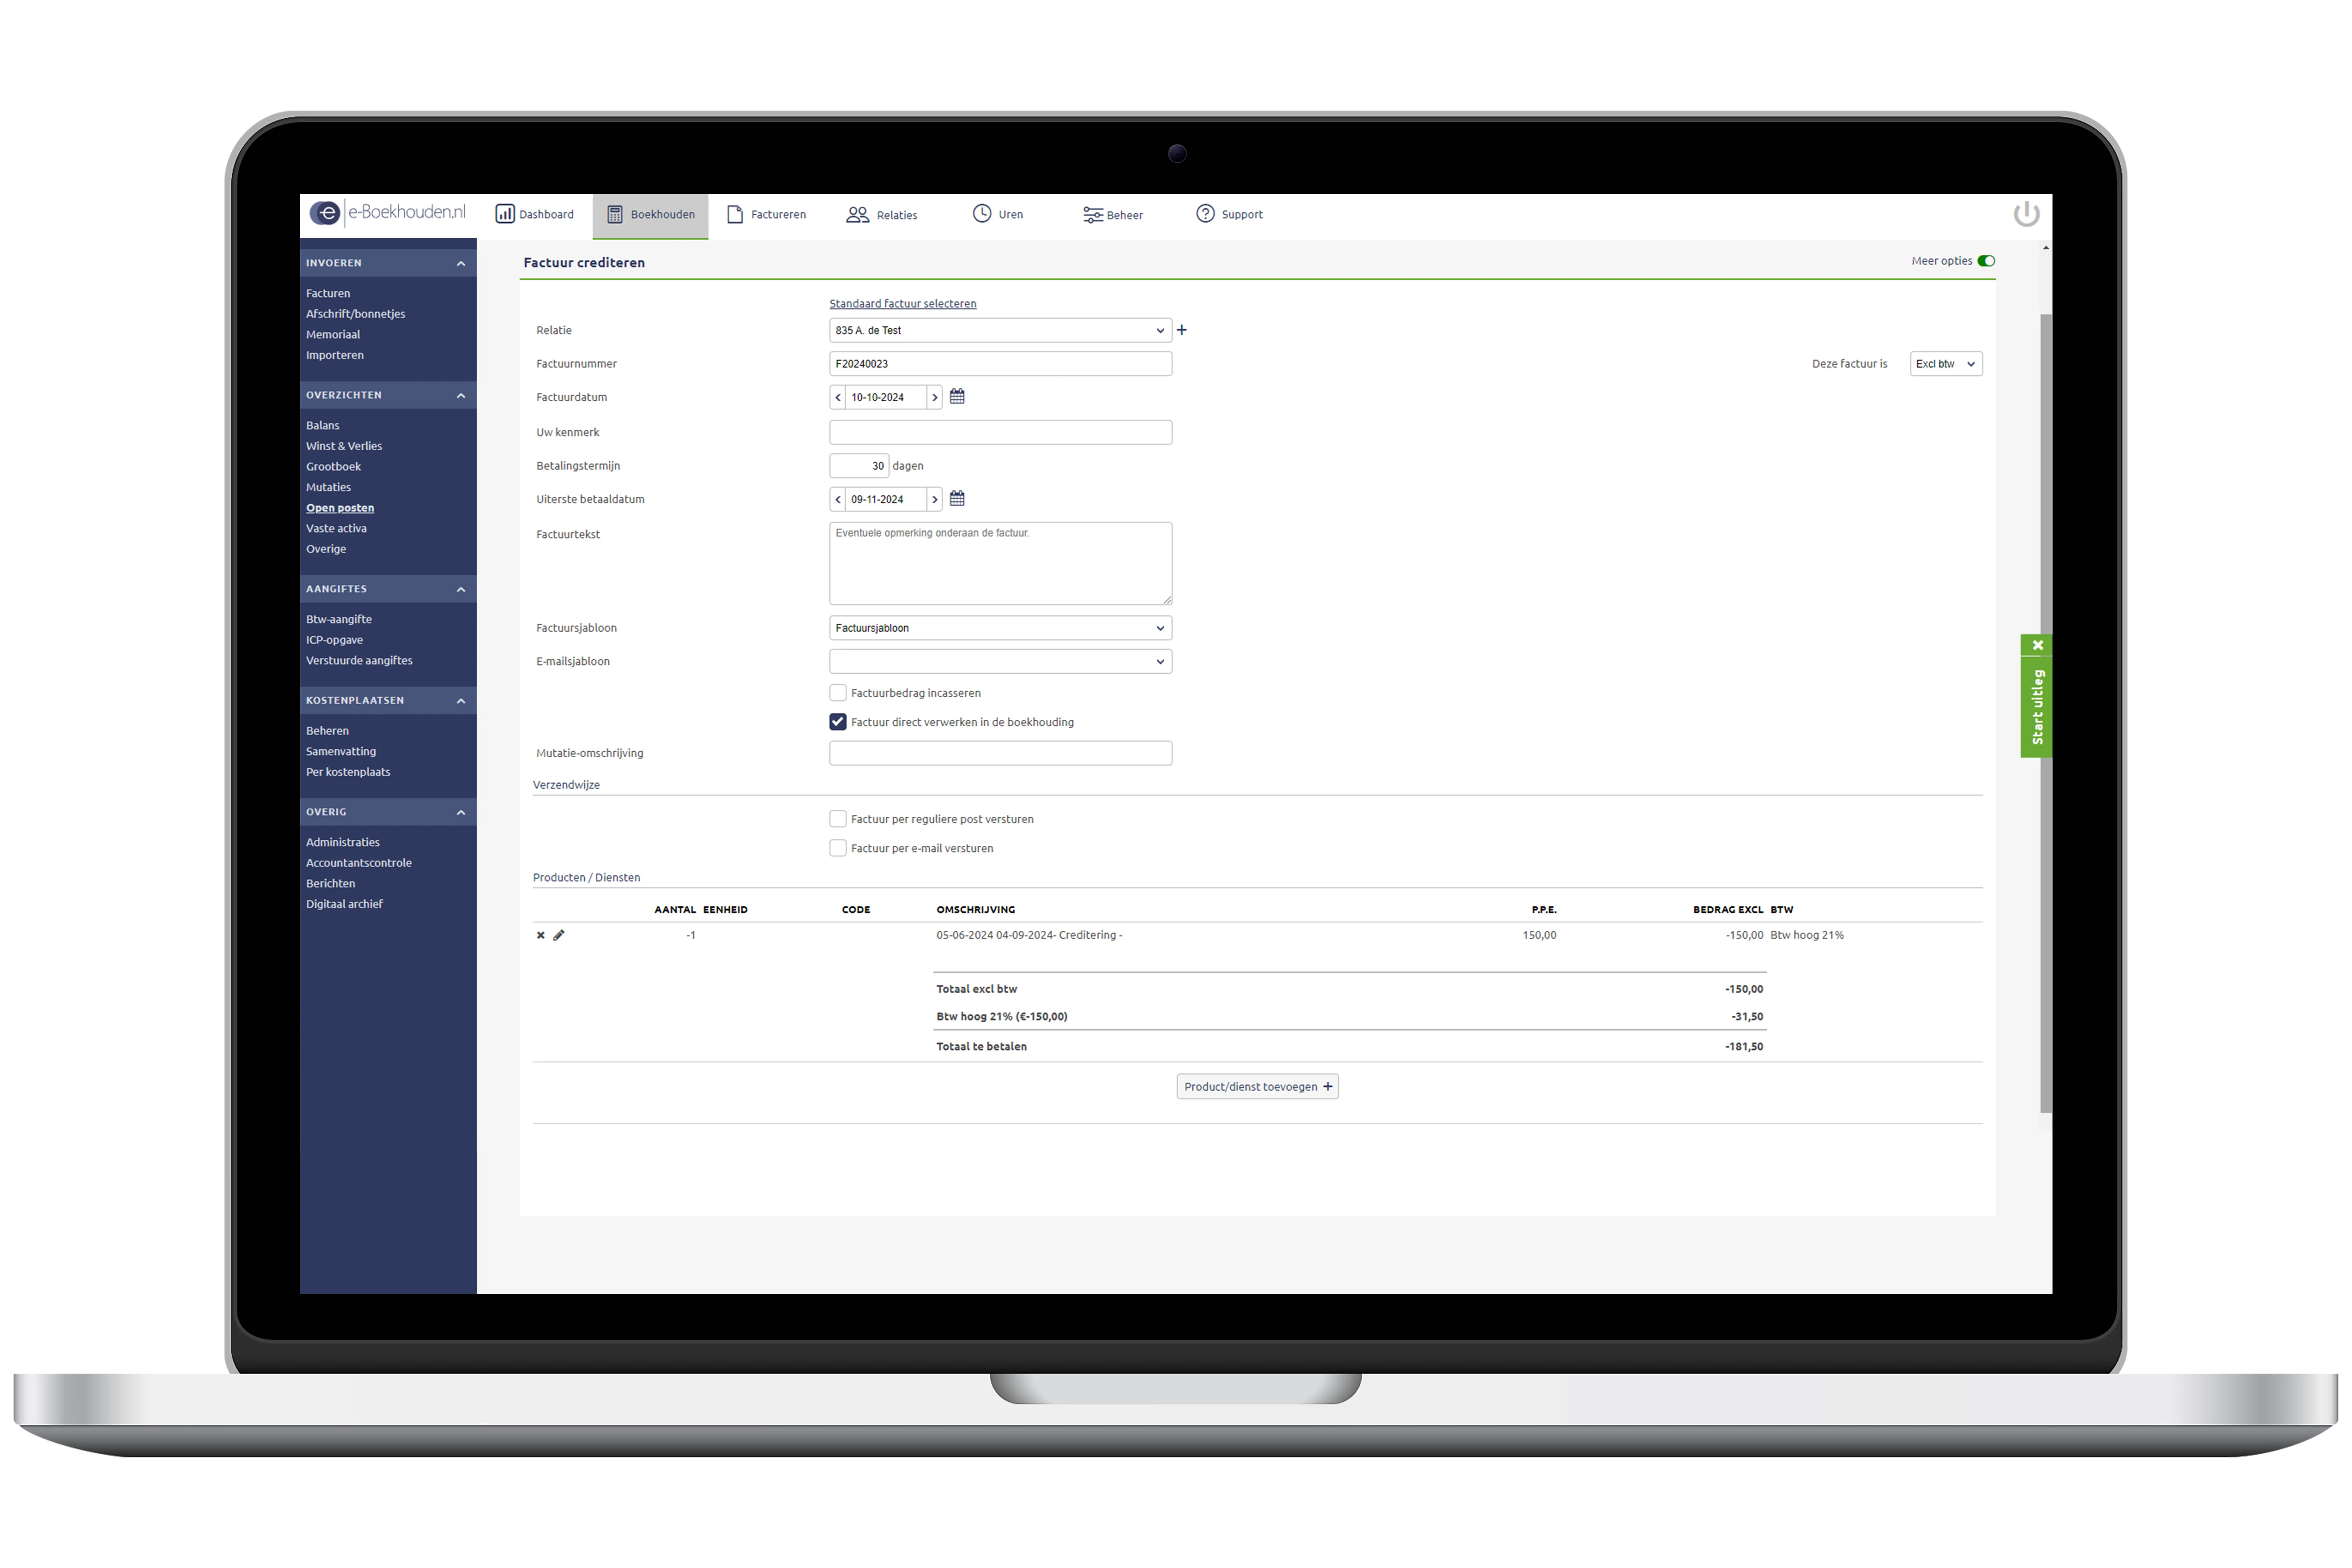Toggle the Meer opties switch

click(x=1986, y=261)
